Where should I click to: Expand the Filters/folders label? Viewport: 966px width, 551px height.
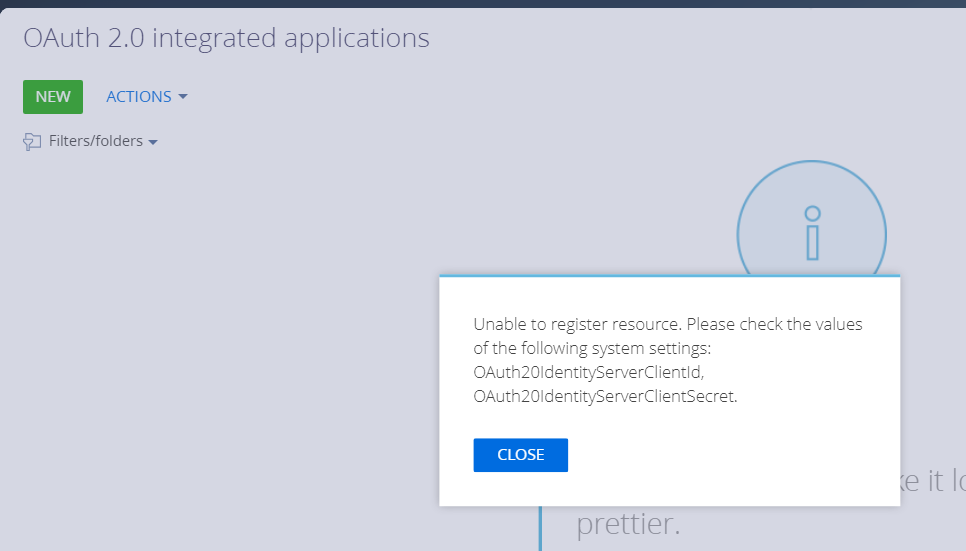(x=95, y=141)
